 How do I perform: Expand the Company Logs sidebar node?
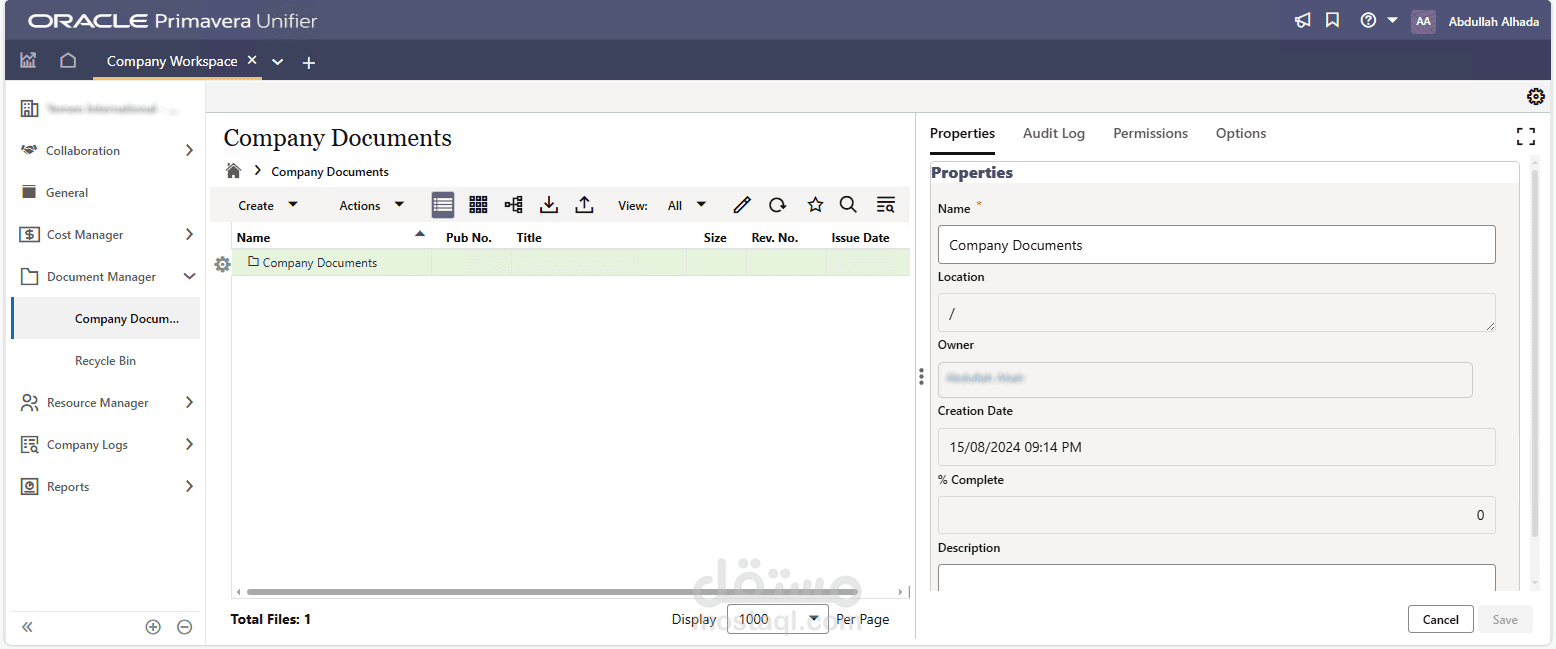point(189,445)
